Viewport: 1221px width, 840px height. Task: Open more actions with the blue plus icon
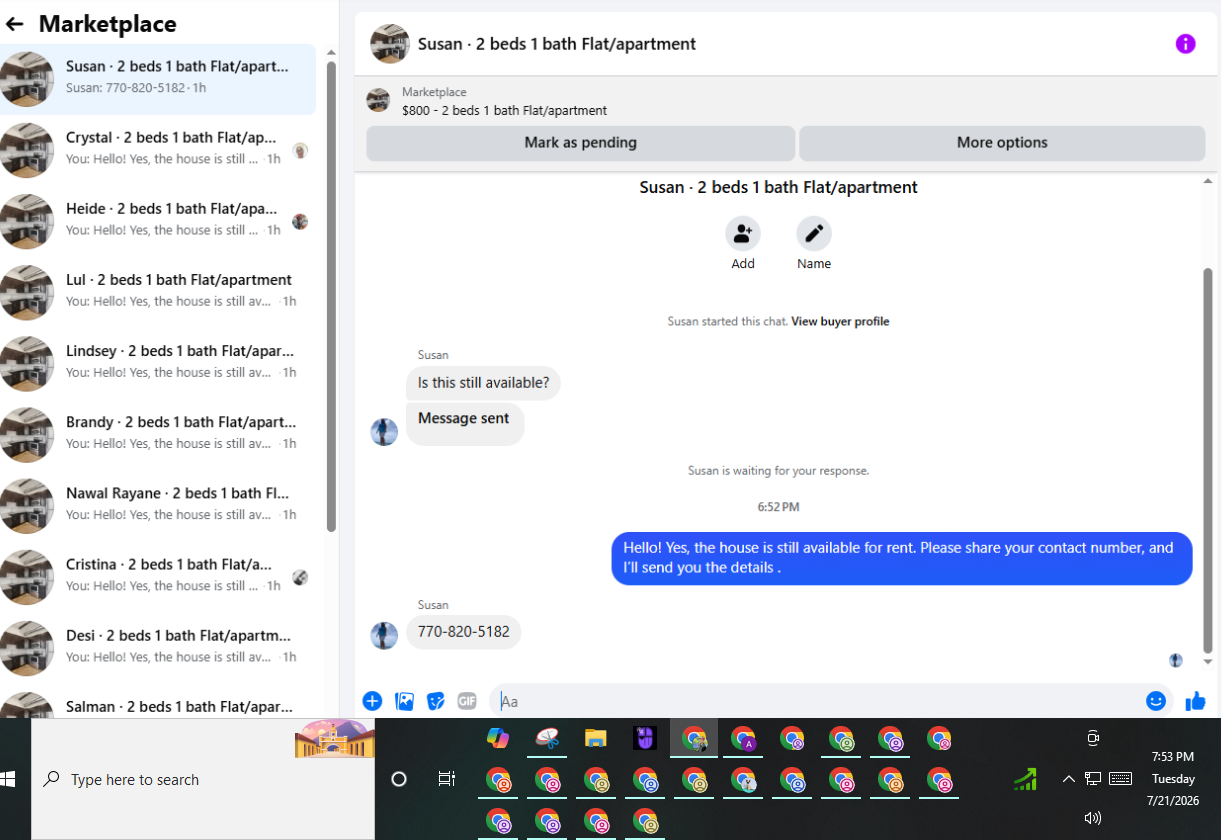[372, 701]
